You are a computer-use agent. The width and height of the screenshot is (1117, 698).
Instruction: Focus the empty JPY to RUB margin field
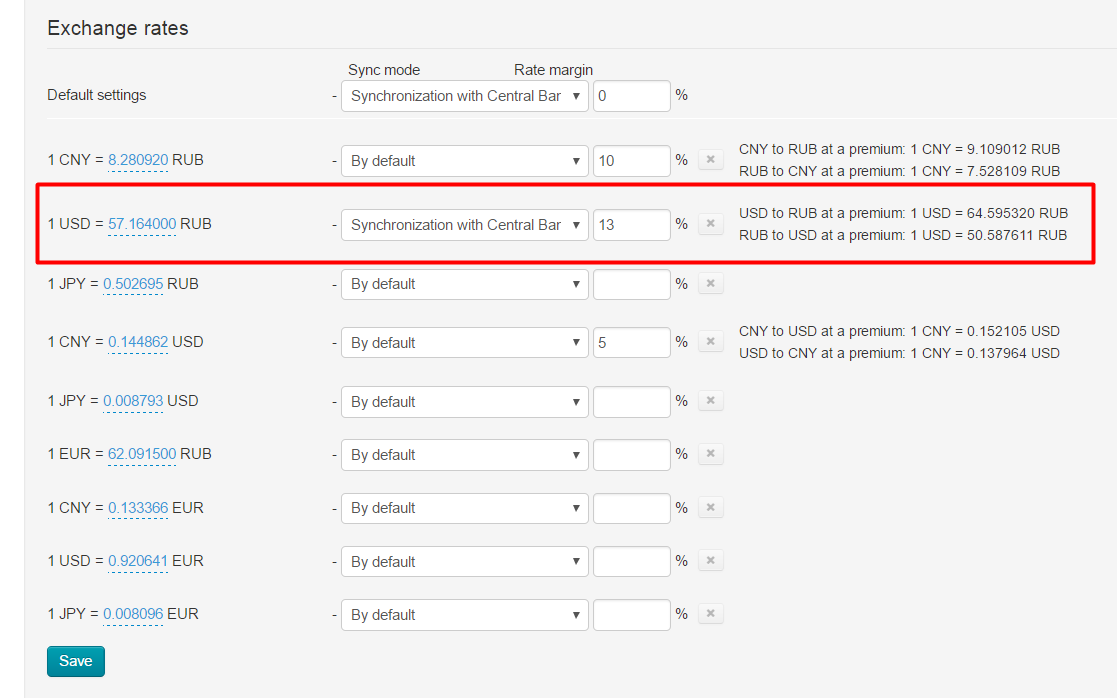(631, 283)
